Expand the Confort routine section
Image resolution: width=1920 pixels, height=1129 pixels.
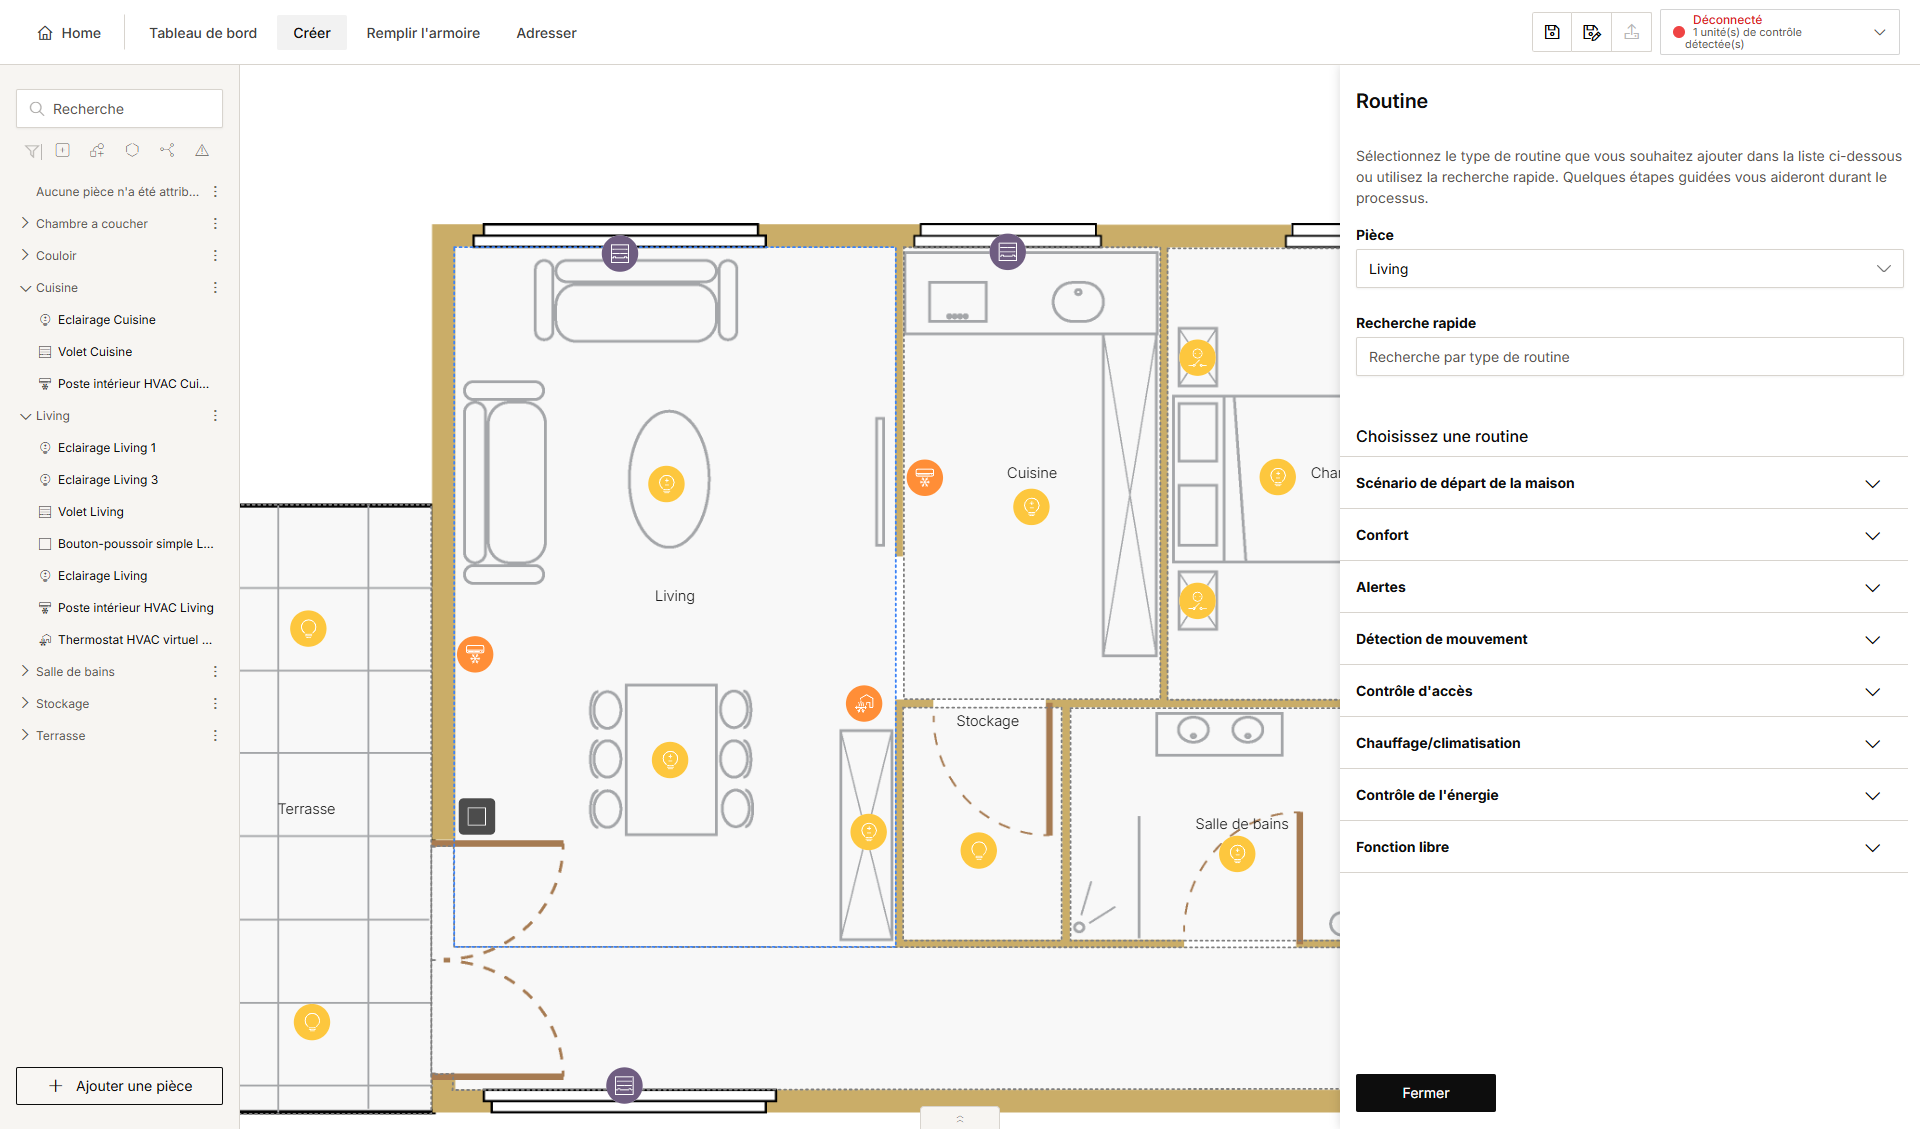(1624, 535)
